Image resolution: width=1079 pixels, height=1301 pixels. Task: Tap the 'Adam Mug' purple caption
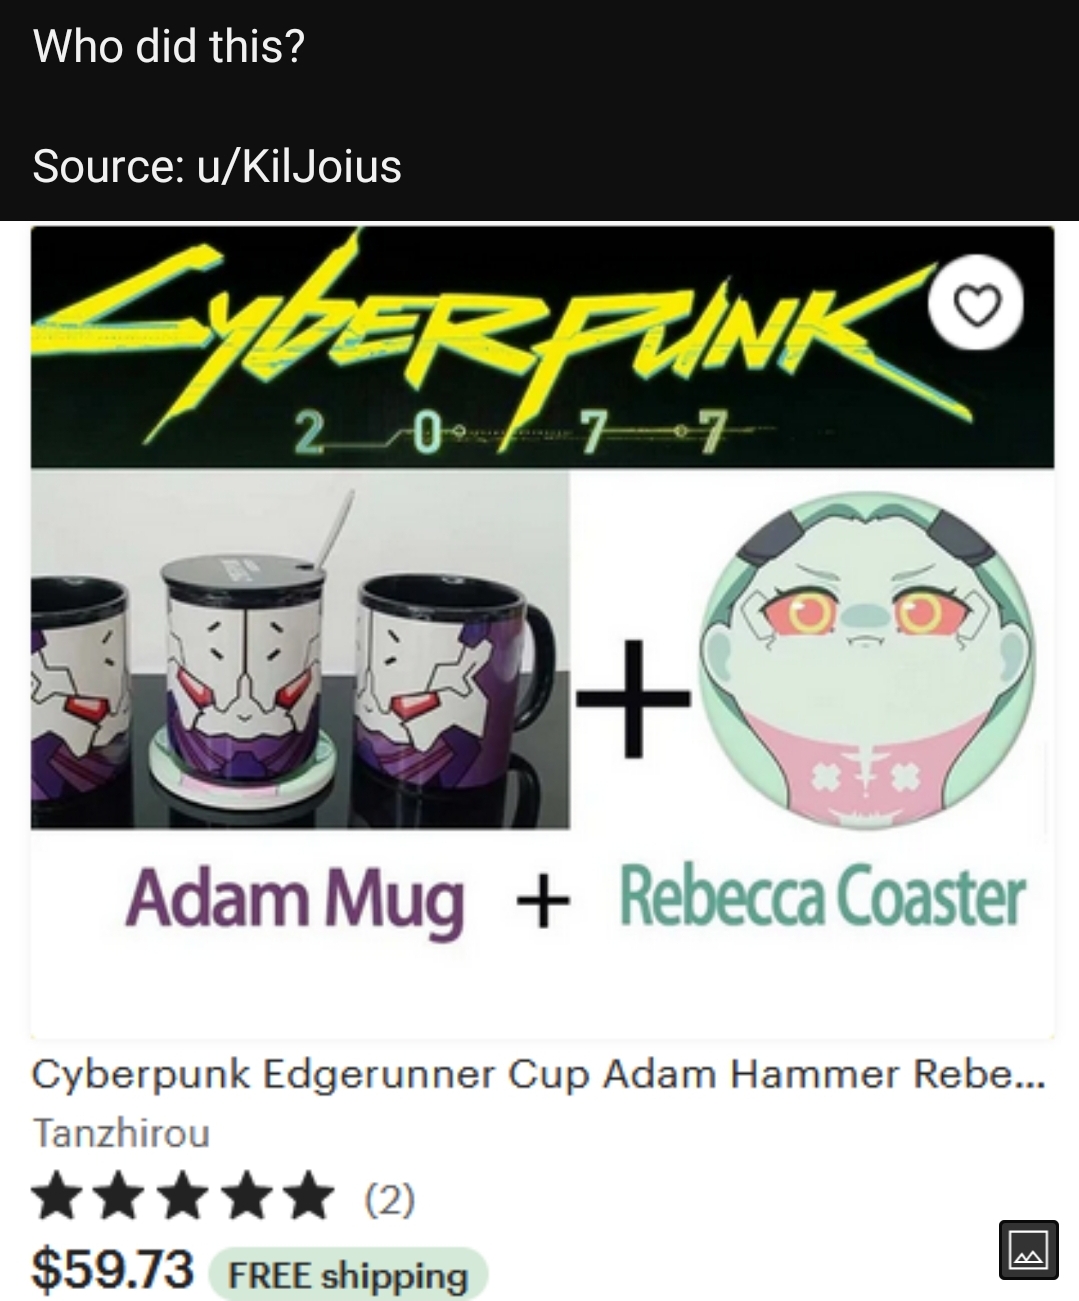click(295, 899)
